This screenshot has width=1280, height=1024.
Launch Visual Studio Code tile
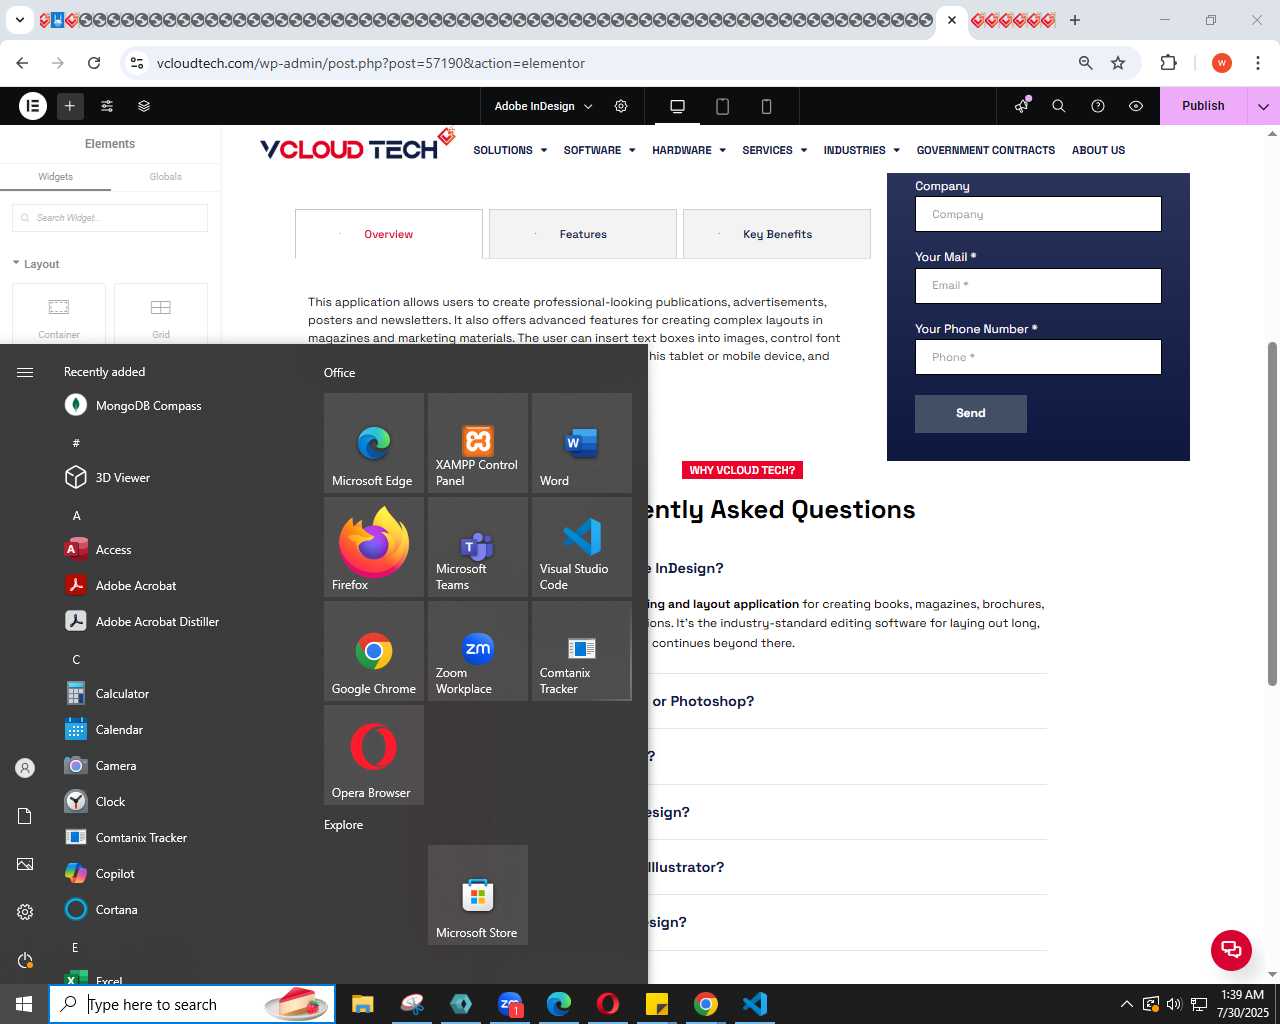tap(582, 547)
